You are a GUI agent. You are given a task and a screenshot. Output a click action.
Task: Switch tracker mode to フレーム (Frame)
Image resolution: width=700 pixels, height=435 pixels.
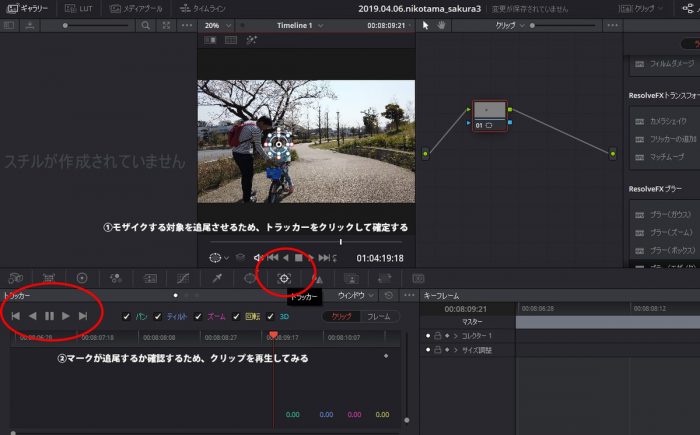pyautogui.click(x=379, y=317)
